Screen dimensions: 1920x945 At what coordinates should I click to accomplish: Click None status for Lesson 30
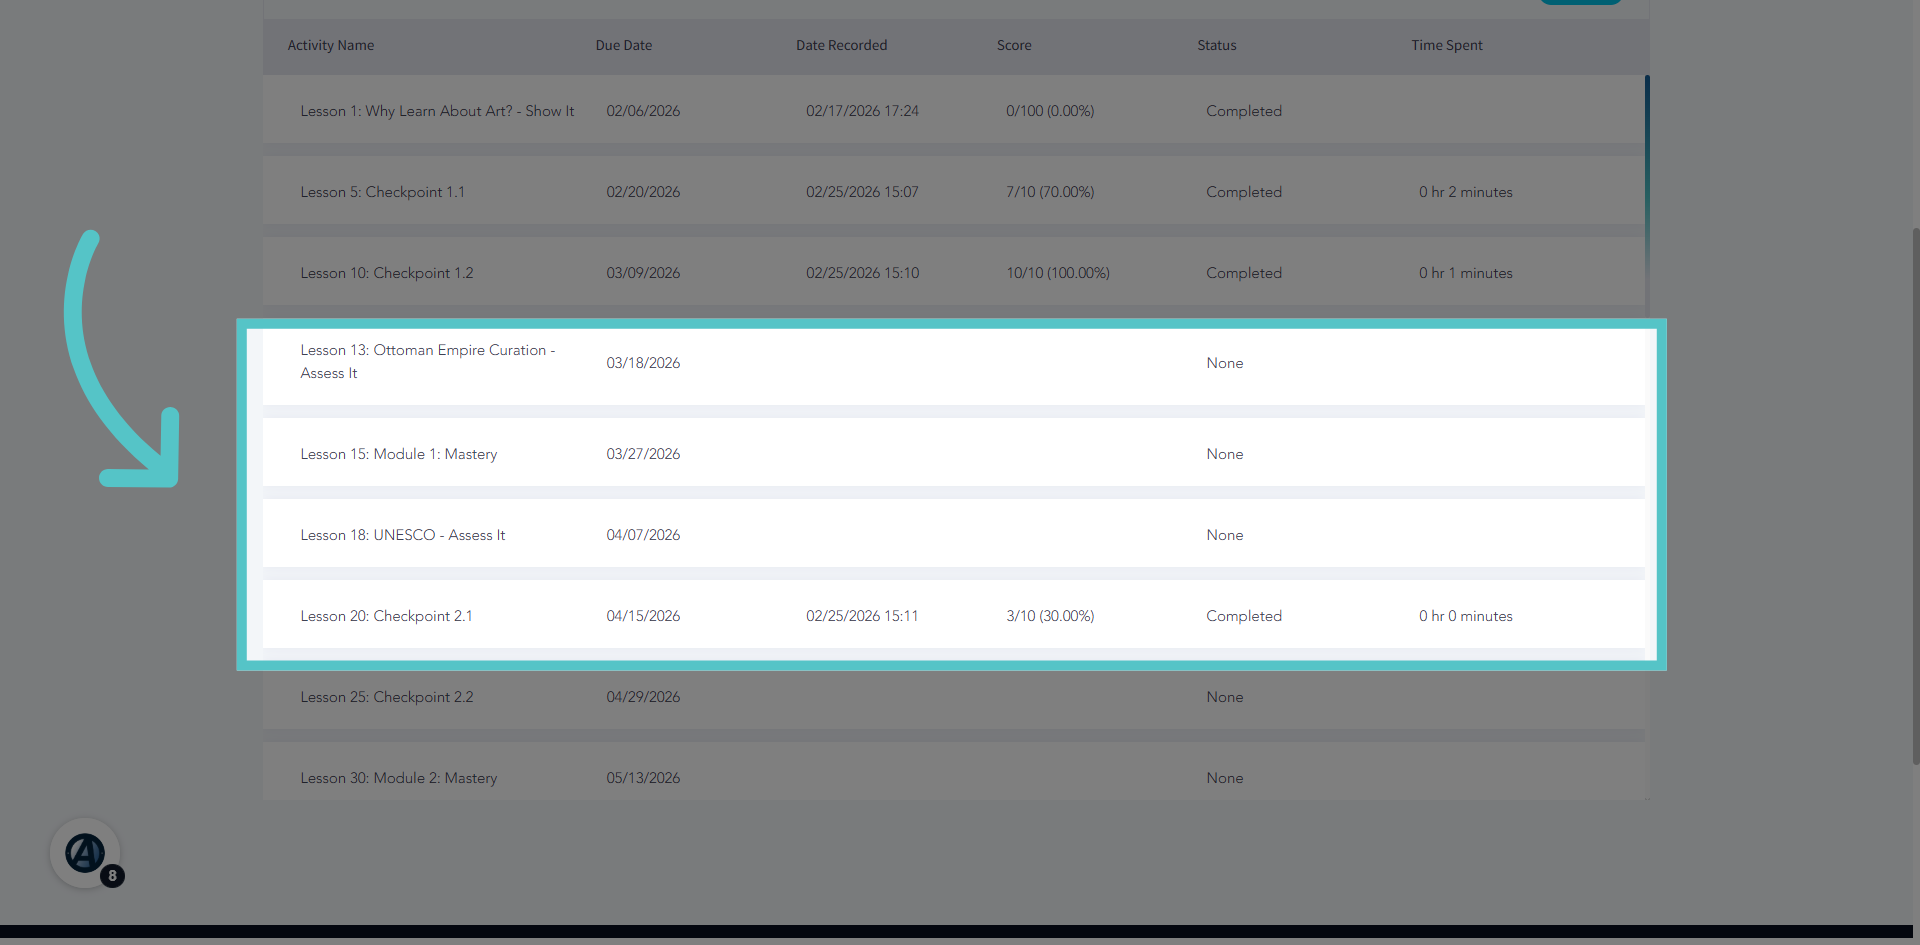[x=1225, y=778]
